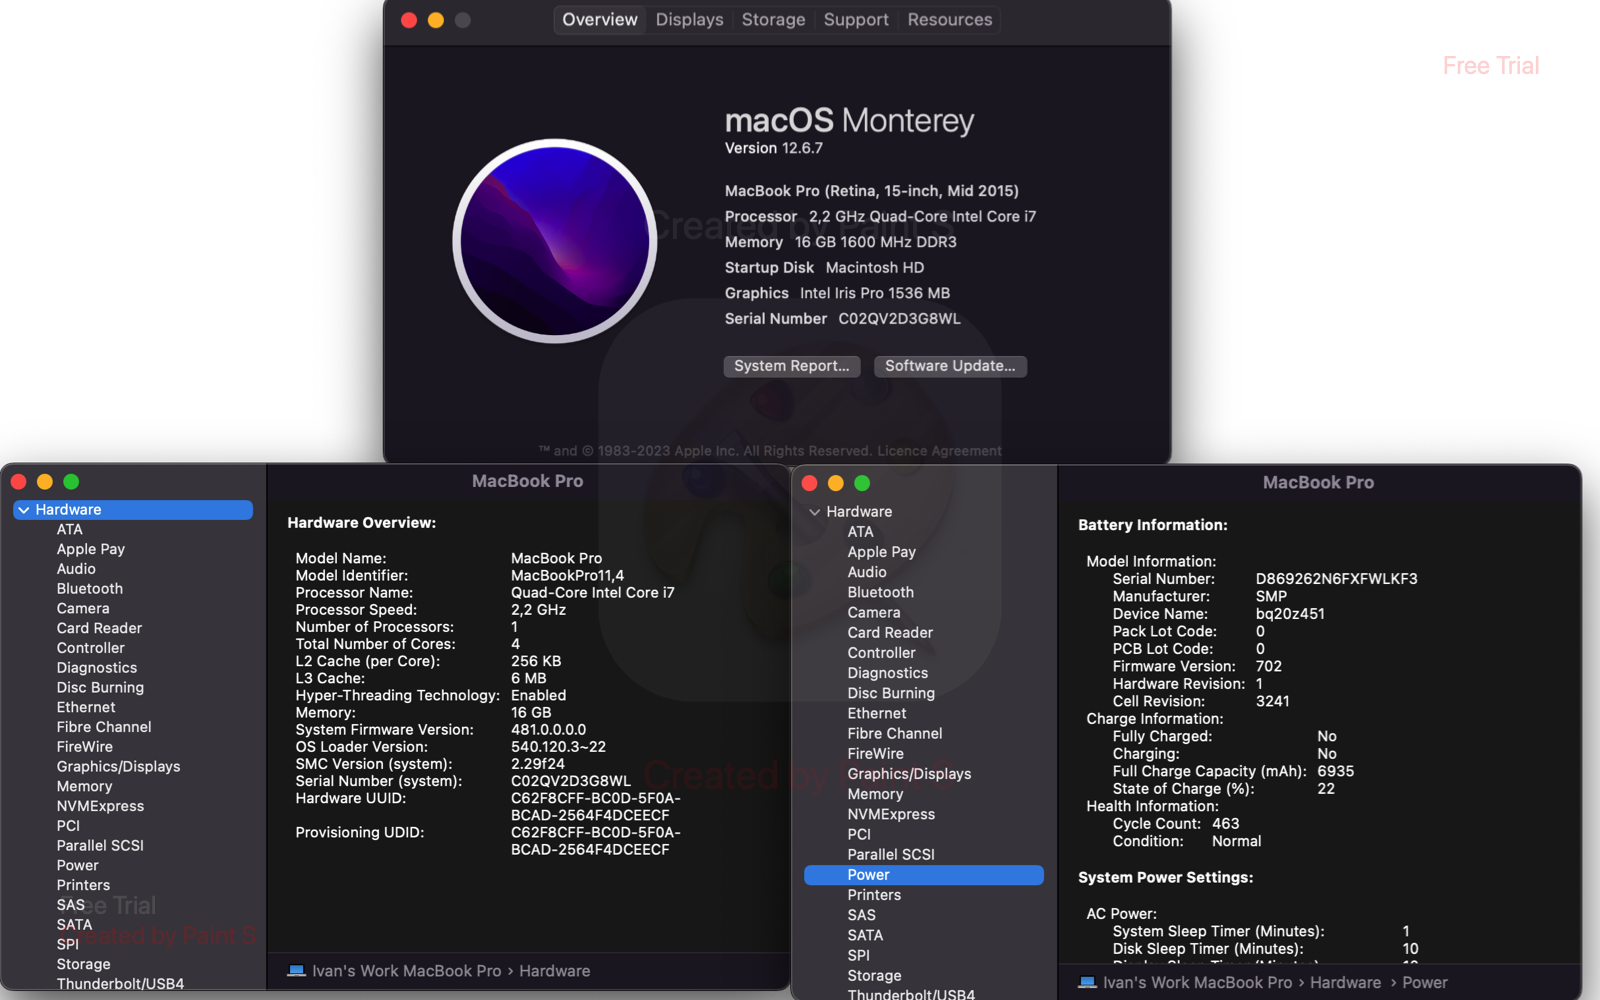Image resolution: width=1600 pixels, height=1000 pixels.
Task: Select PCI in left window sidebar
Action: [68, 826]
